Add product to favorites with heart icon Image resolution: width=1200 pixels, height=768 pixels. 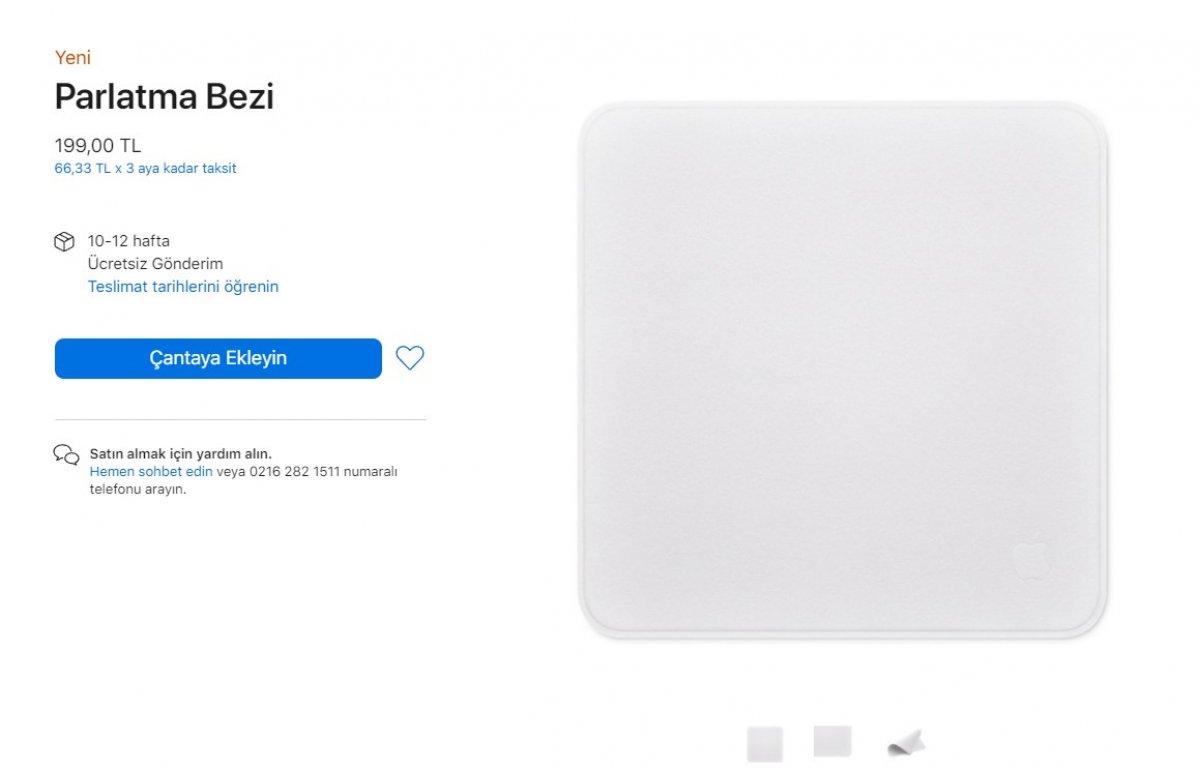click(410, 358)
